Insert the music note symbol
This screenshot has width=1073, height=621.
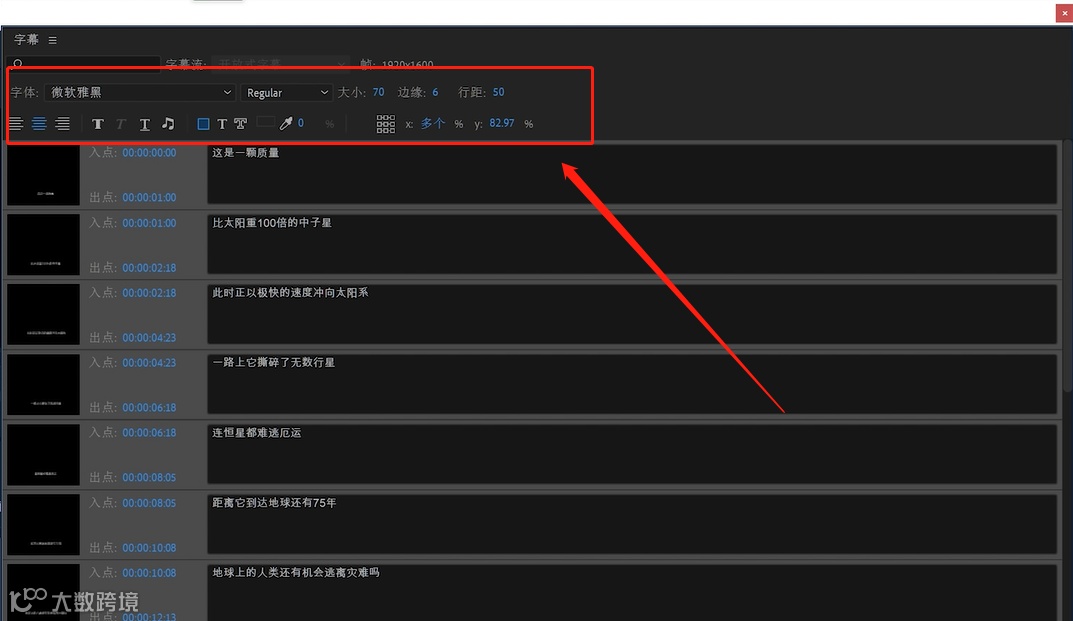click(x=168, y=123)
